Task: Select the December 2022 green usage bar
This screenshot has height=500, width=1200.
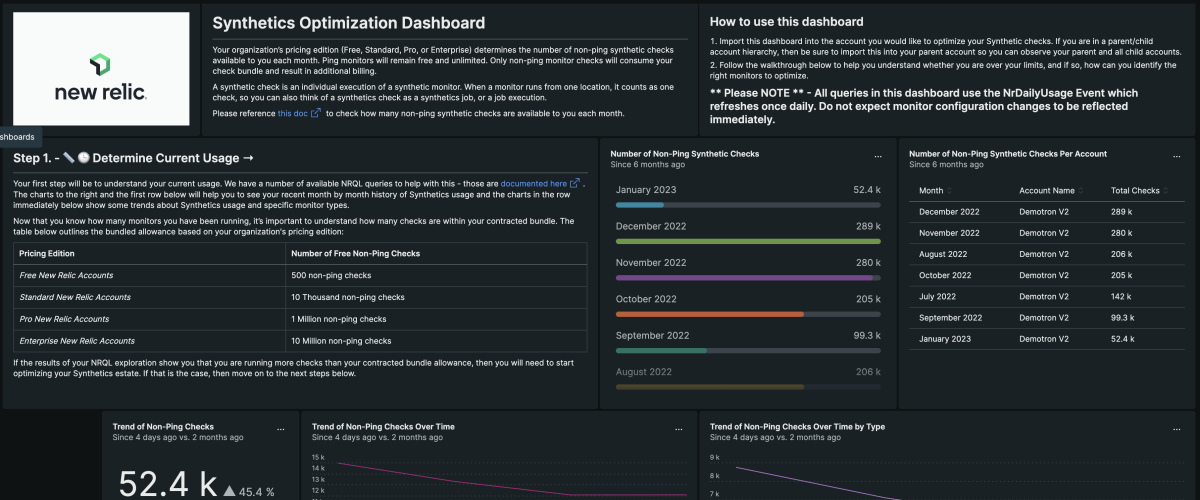Action: (747, 241)
